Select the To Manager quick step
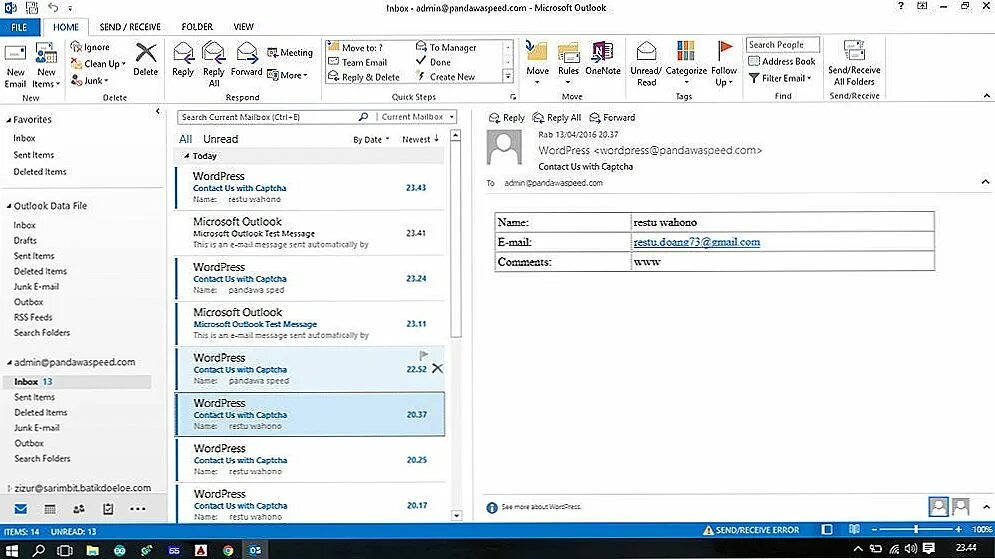 (x=446, y=48)
